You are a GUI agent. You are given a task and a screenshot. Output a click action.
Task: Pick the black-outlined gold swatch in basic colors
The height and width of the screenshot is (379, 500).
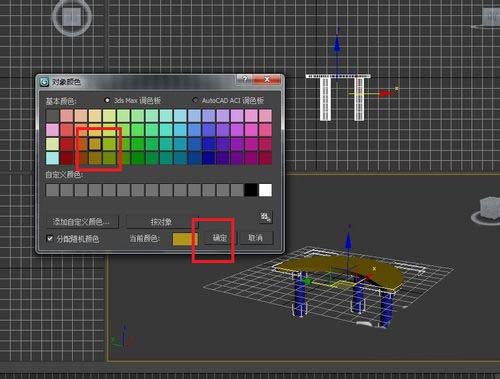point(95,144)
